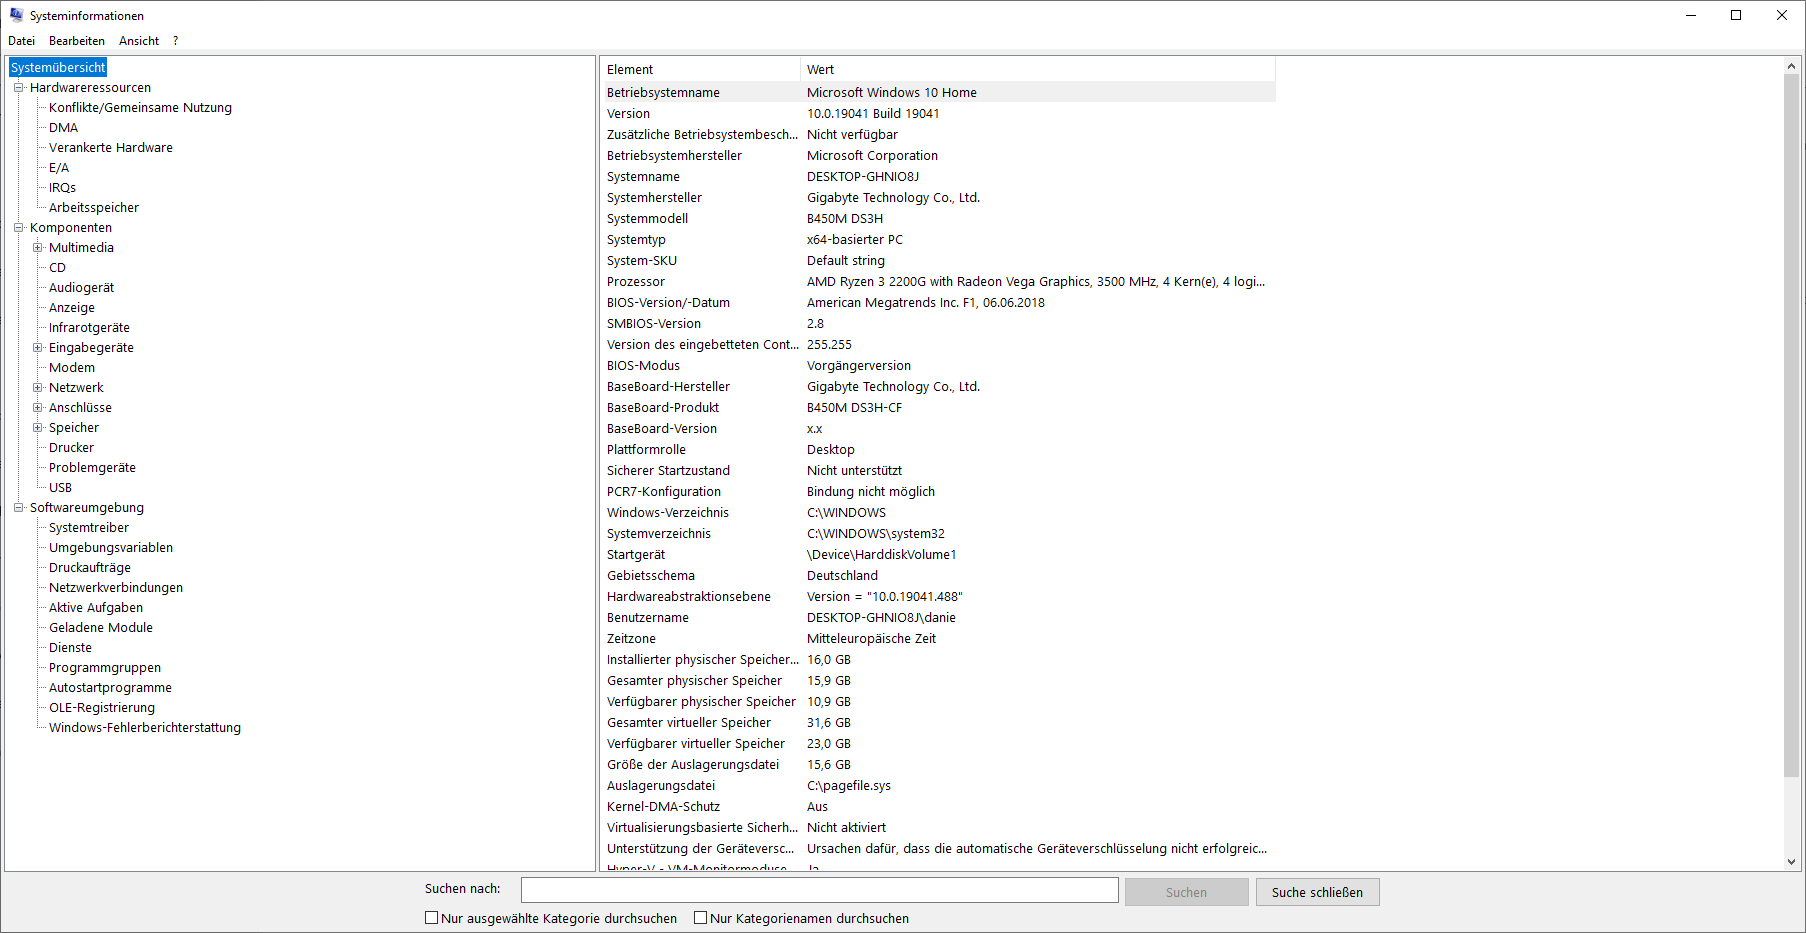Click the Systemname value DESKTOP-GHNIO8J
The image size is (1806, 933).
click(863, 176)
